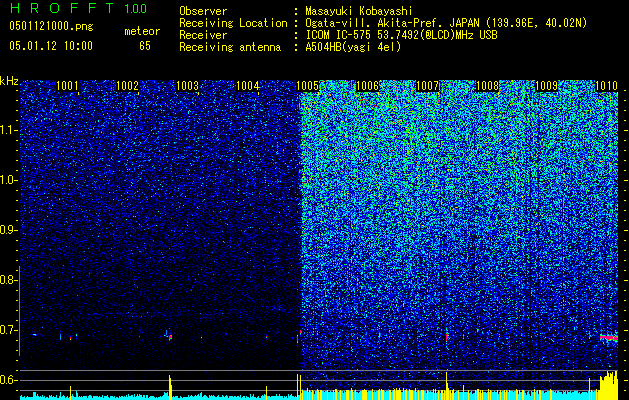Click the date stamp 05.01.12 10:00
Image resolution: width=629 pixels, height=400 pixels.
[51, 46]
